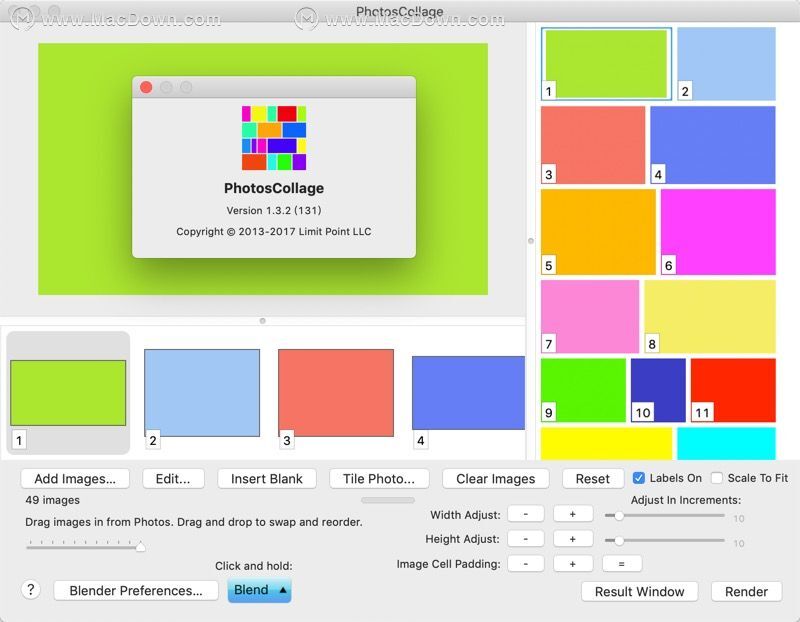Click the thumbnail size slider knob
The image size is (800, 622).
140,547
